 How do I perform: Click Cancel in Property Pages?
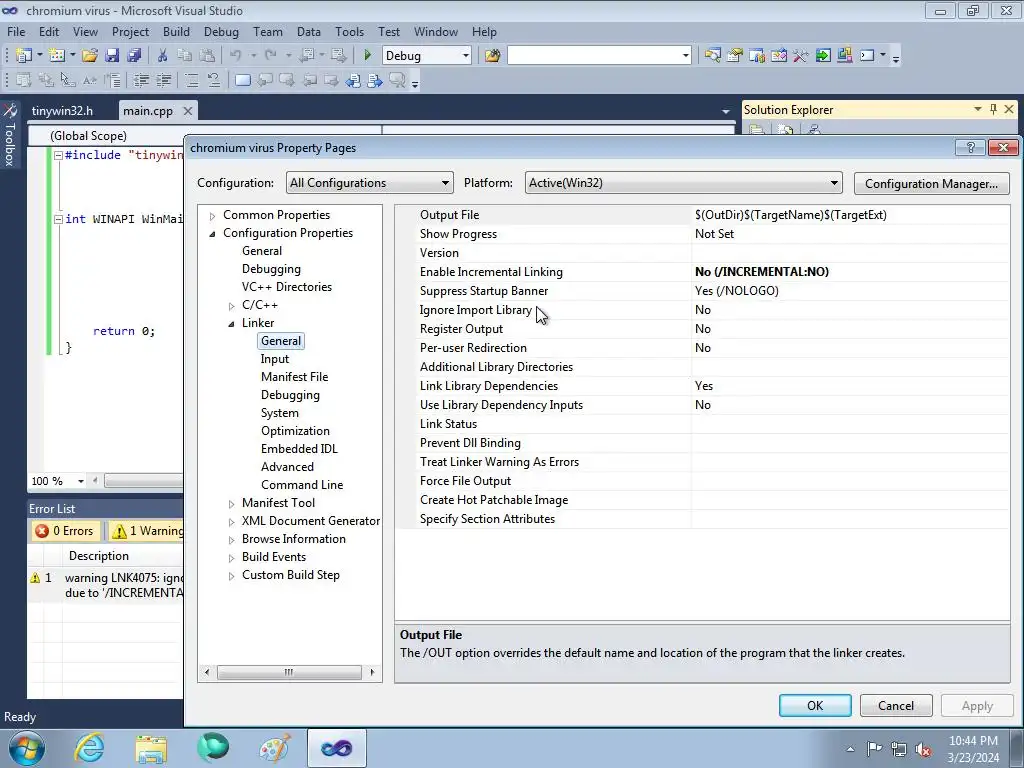[896, 705]
